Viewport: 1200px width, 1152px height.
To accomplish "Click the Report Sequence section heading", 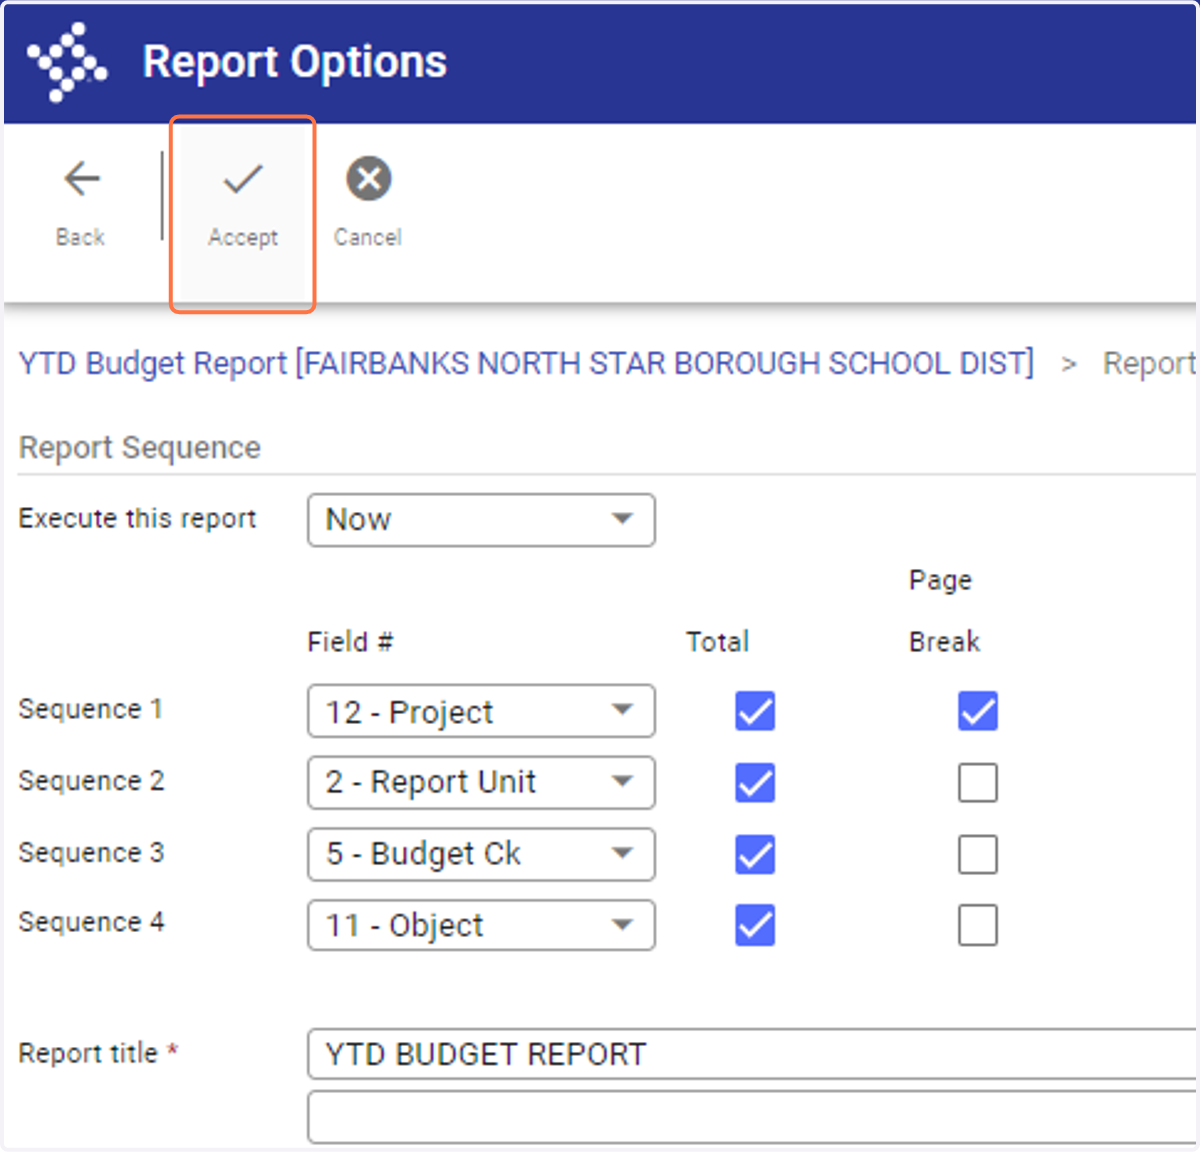I will tap(140, 448).
